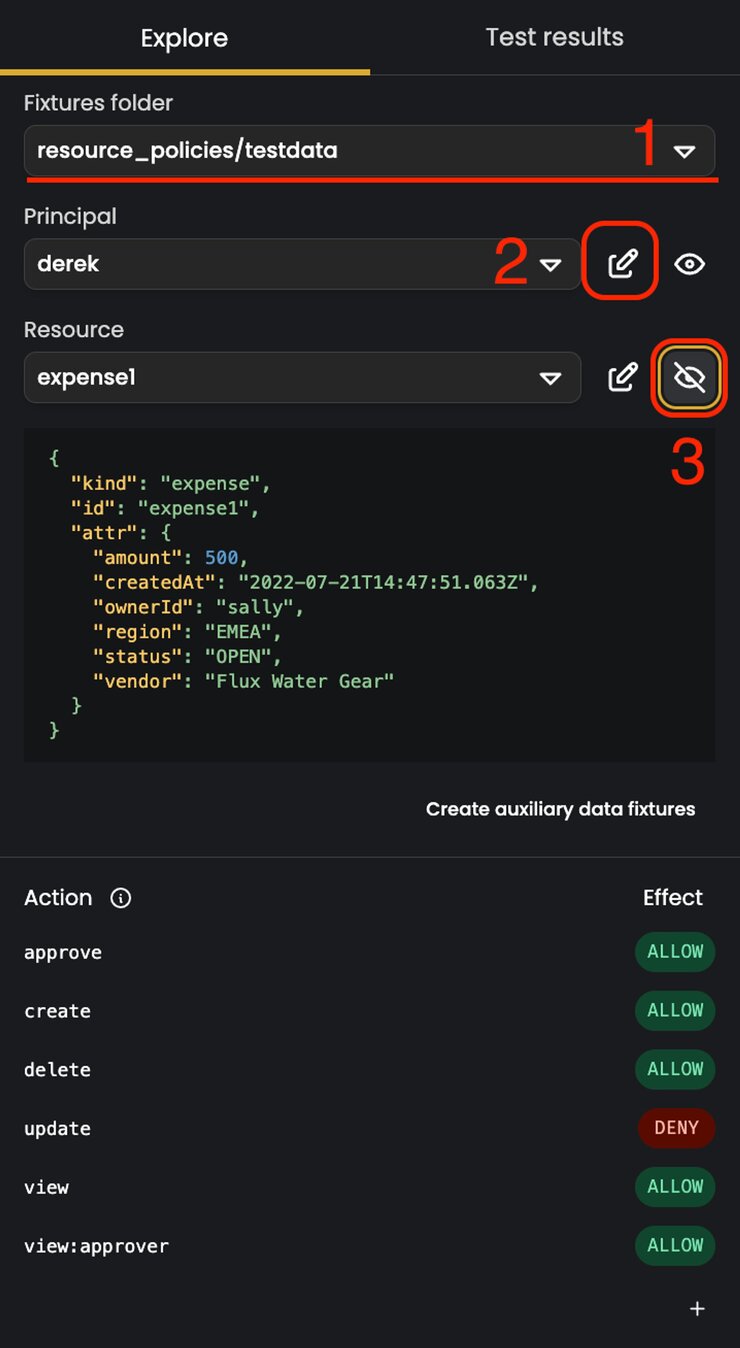Hide resource JSON with crossed-eye icon
740x1348 pixels.
coord(690,377)
